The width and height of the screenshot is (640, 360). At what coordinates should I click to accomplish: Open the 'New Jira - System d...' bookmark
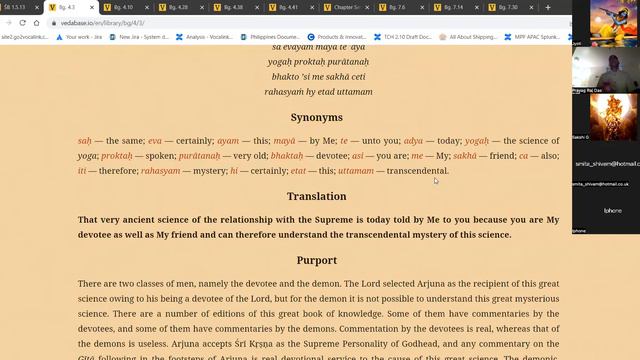[x=139, y=37]
